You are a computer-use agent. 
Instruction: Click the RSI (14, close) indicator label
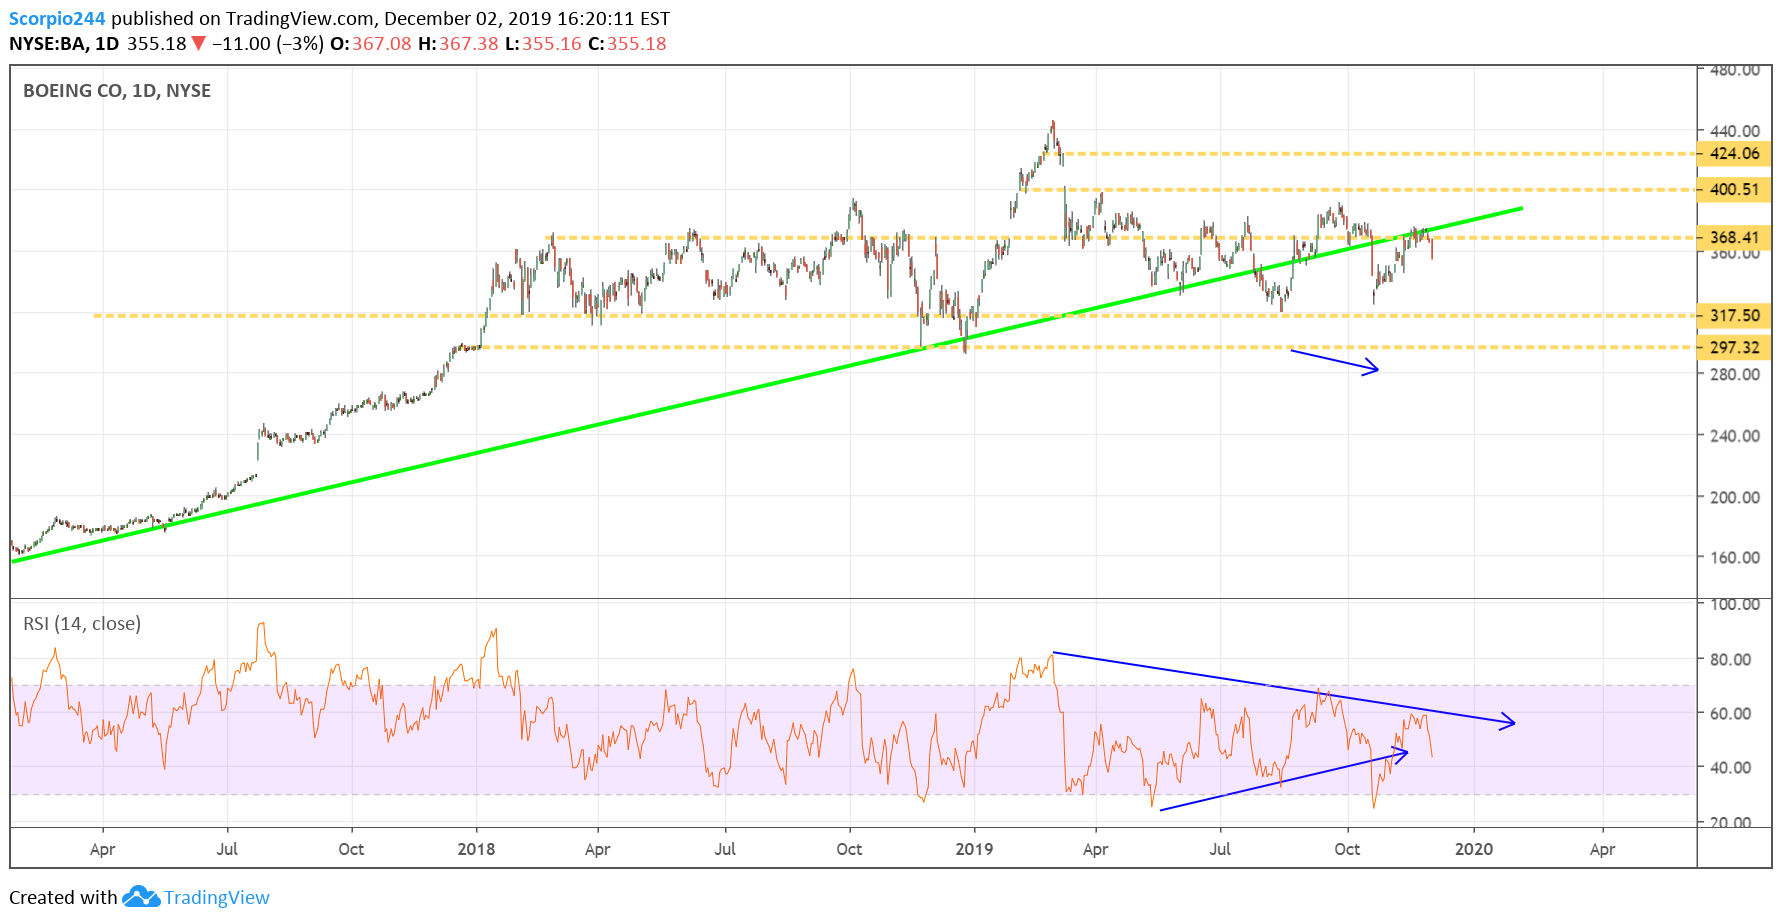(82, 624)
